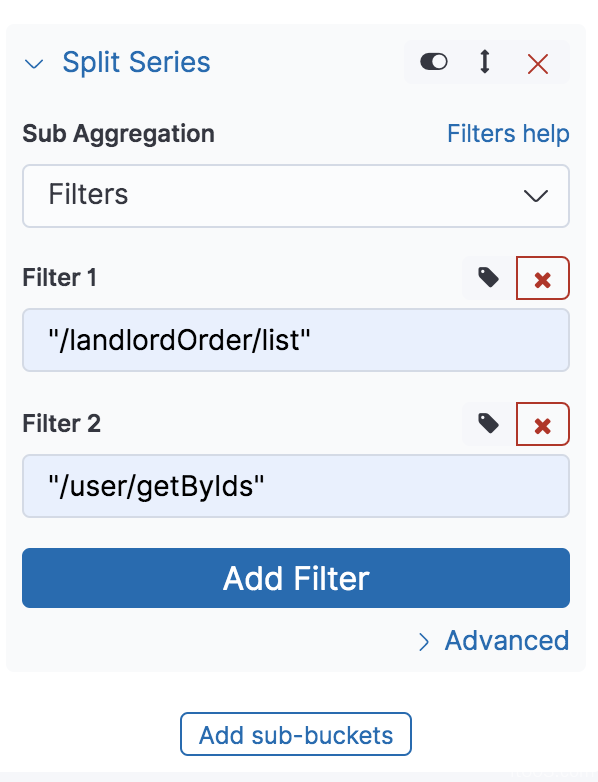Screen dimensions: 598x782
Task: Toggle the Split Series aggregation switch
Action: pos(433,62)
